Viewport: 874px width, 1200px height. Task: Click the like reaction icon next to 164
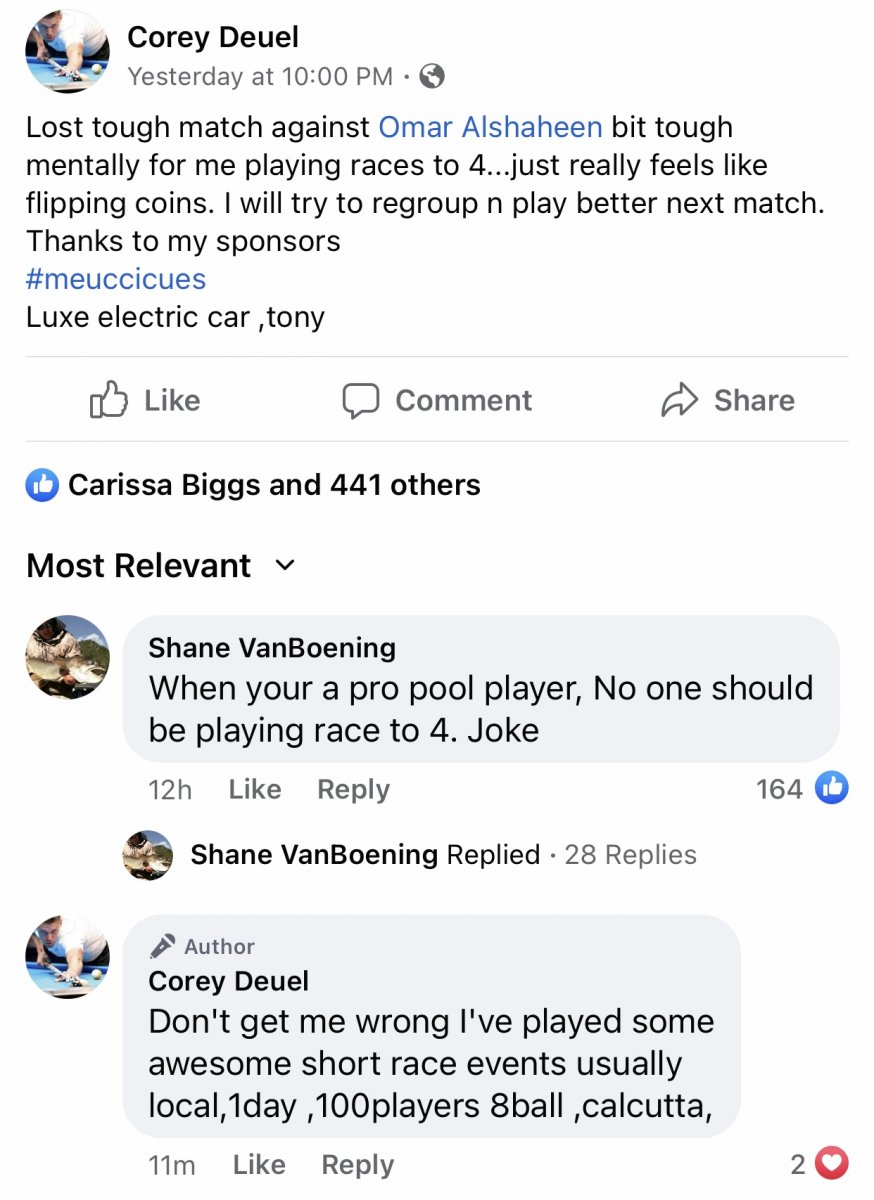pyautogui.click(x=832, y=788)
